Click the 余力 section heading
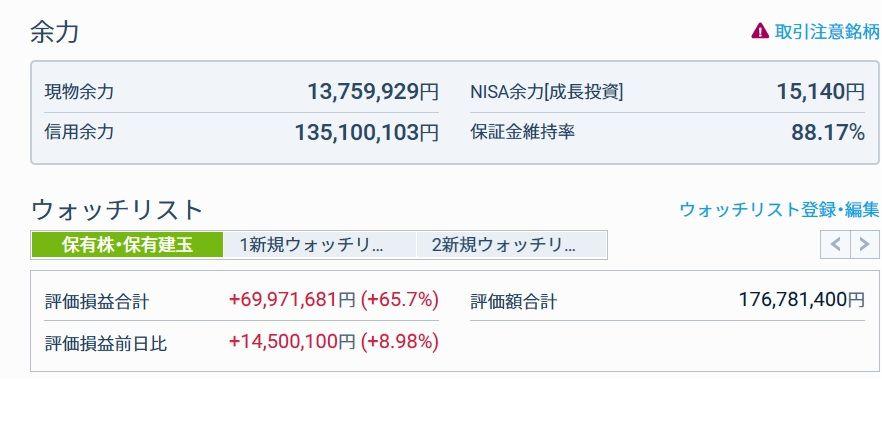 pyautogui.click(x=55, y=32)
